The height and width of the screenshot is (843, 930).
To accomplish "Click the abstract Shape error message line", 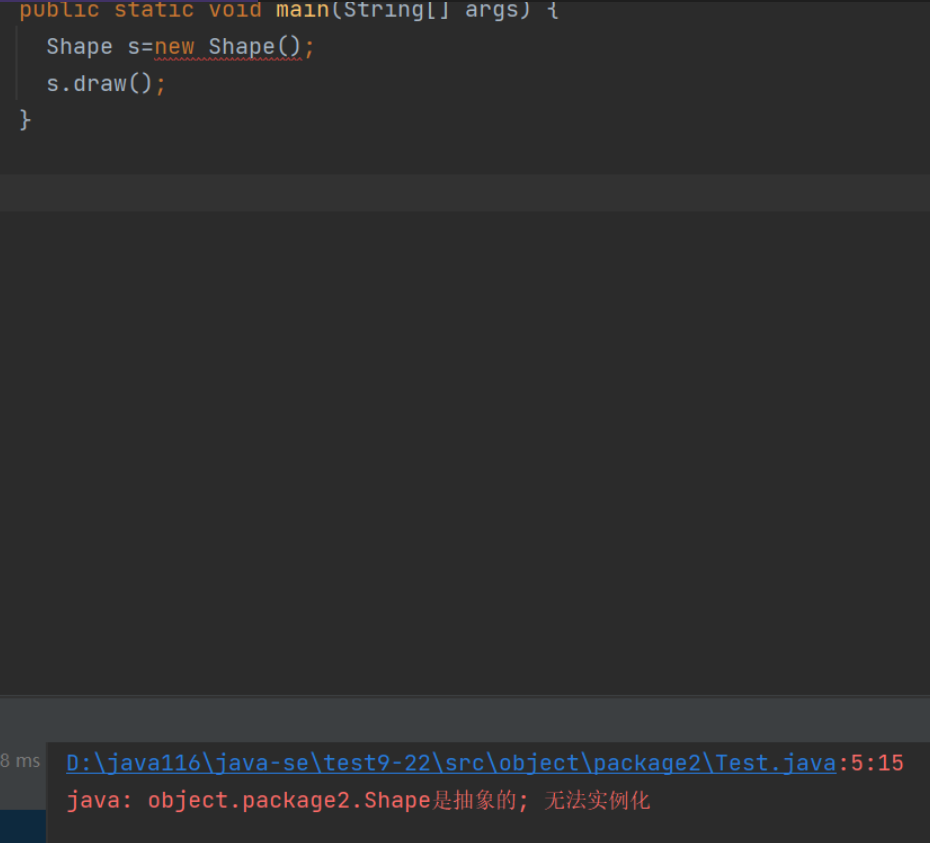I will point(358,801).
